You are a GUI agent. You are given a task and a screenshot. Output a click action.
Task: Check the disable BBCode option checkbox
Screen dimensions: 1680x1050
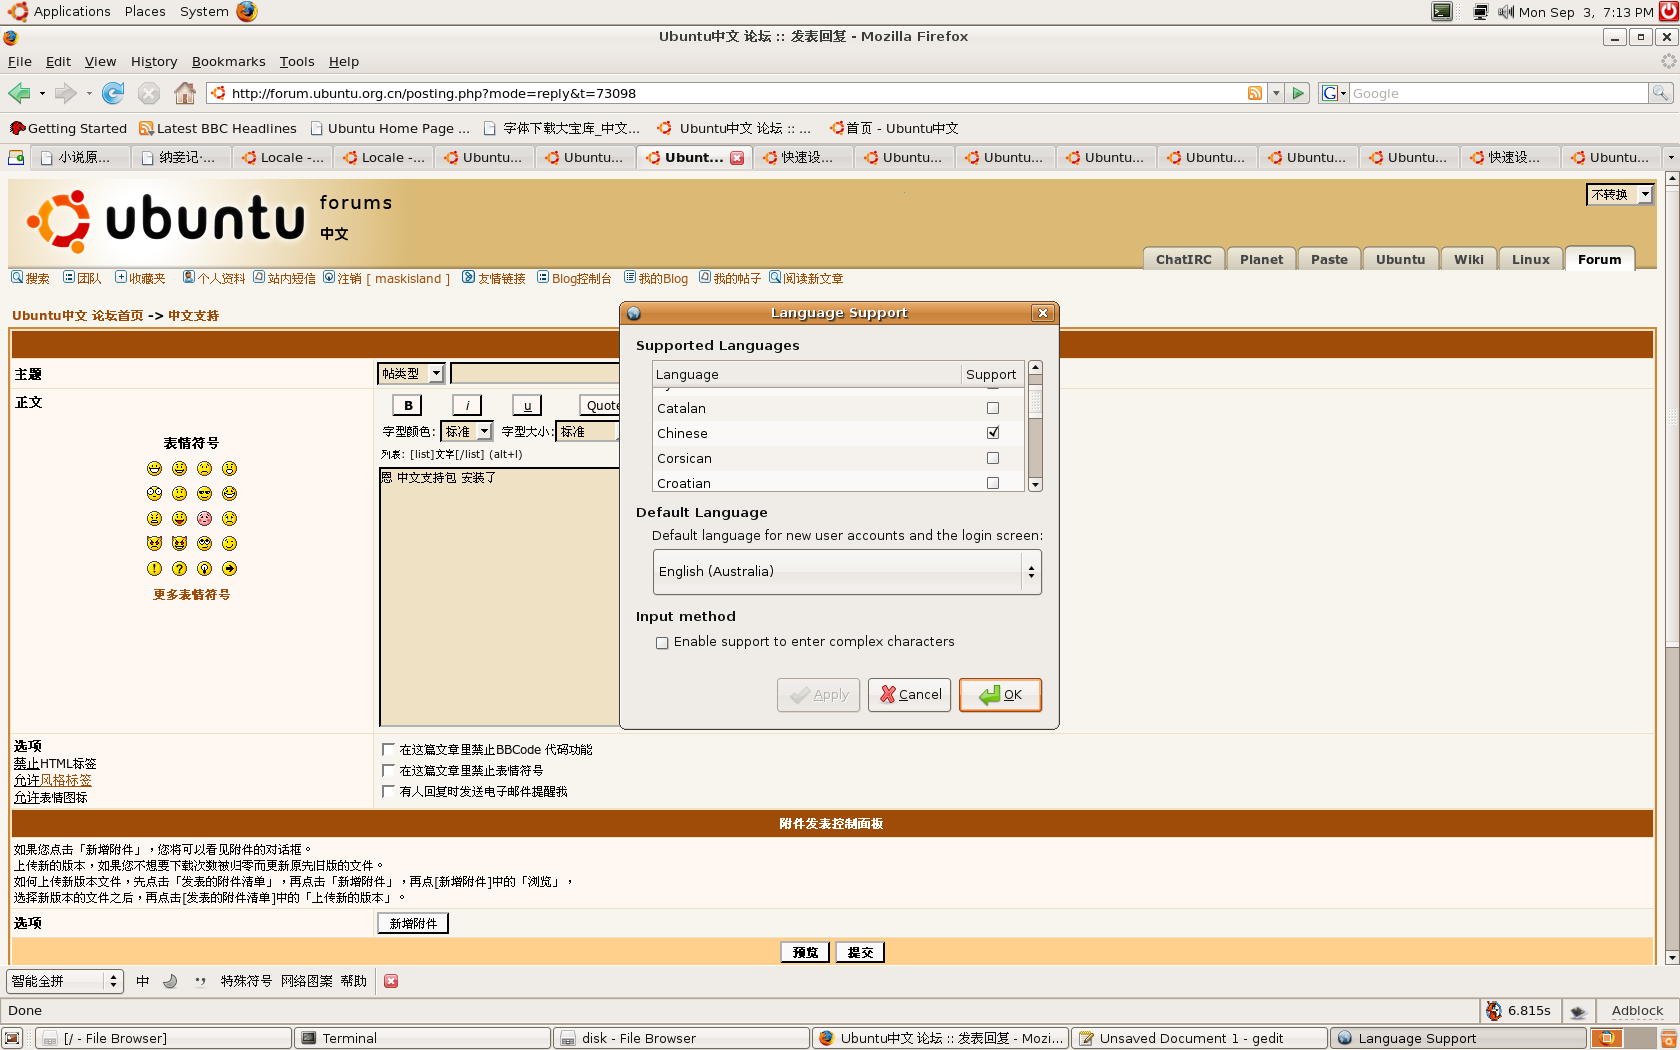pyautogui.click(x=389, y=749)
